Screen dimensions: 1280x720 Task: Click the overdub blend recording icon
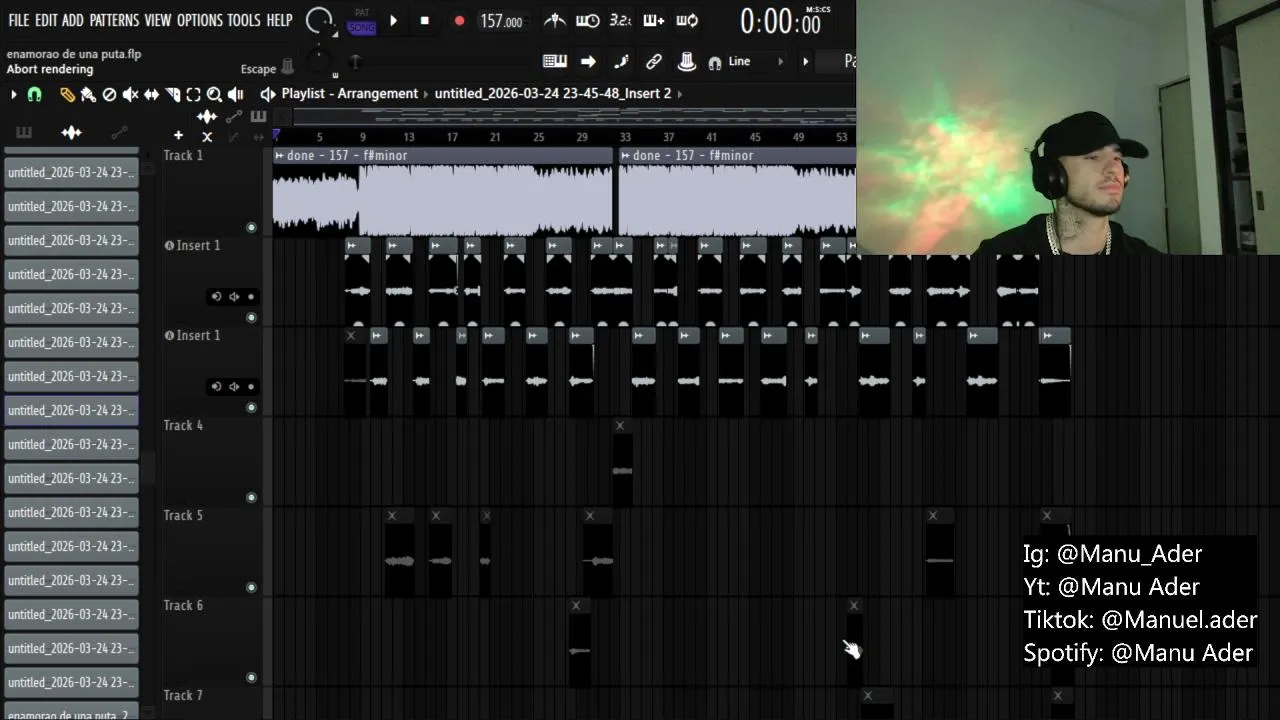654,20
